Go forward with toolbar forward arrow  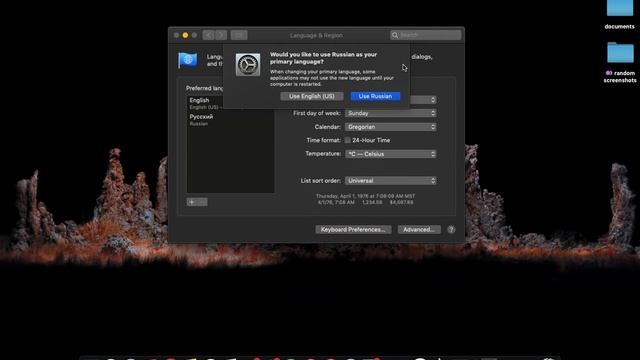(221, 35)
